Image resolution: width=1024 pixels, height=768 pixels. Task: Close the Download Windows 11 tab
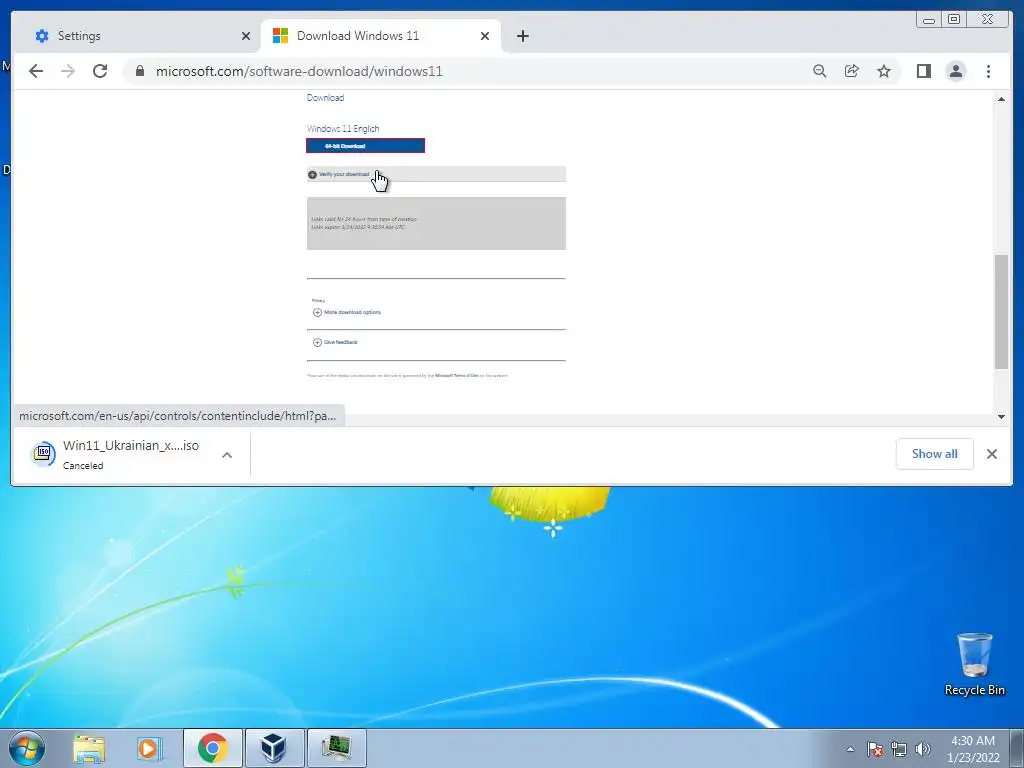485,36
